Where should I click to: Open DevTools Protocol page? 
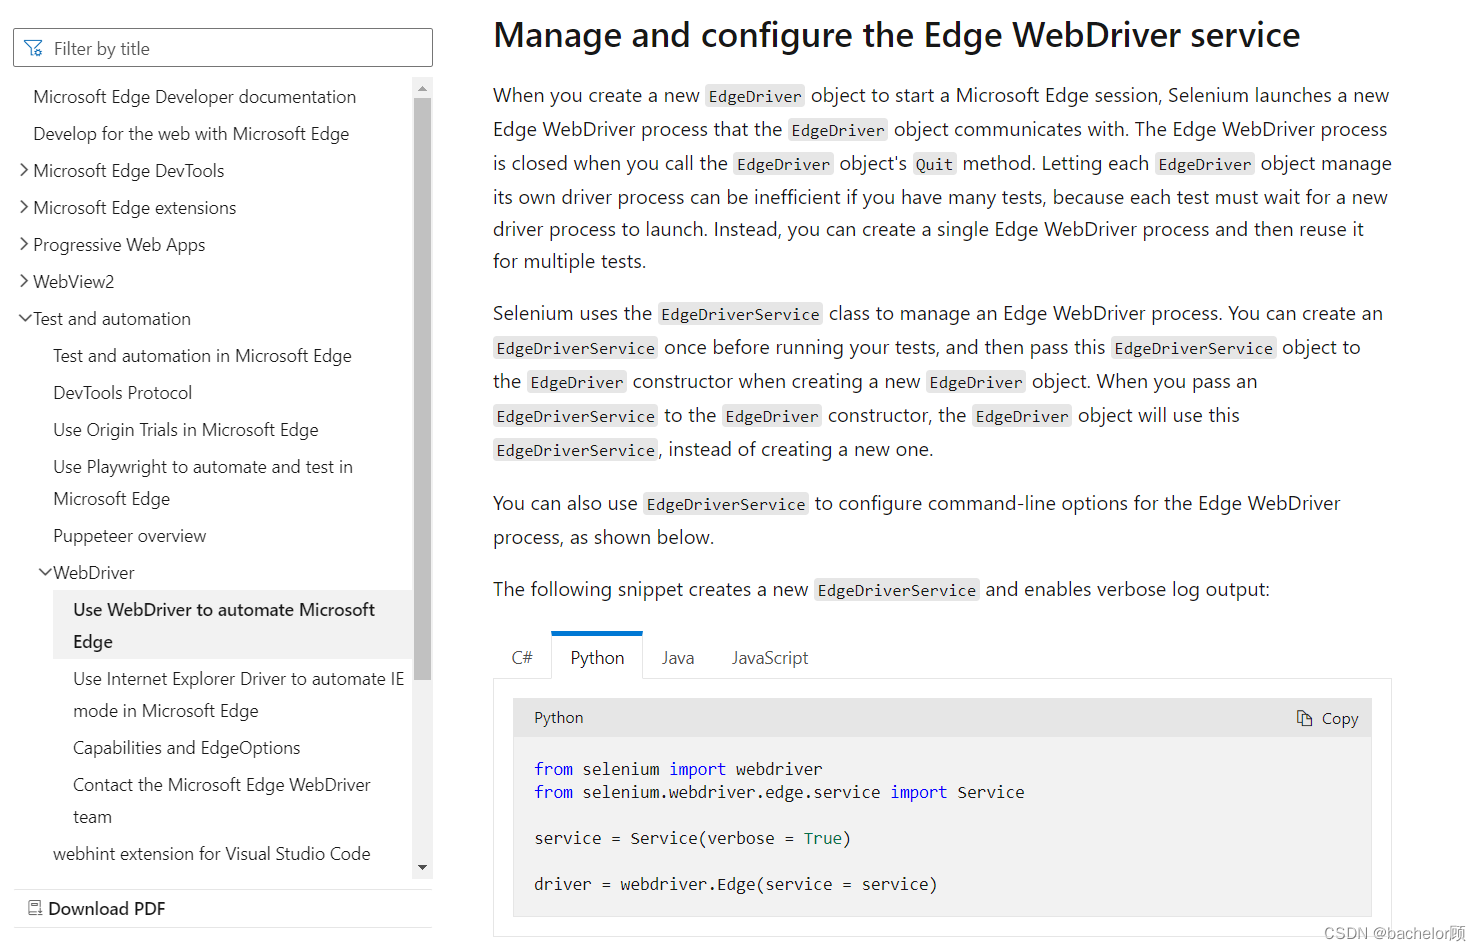click(123, 392)
